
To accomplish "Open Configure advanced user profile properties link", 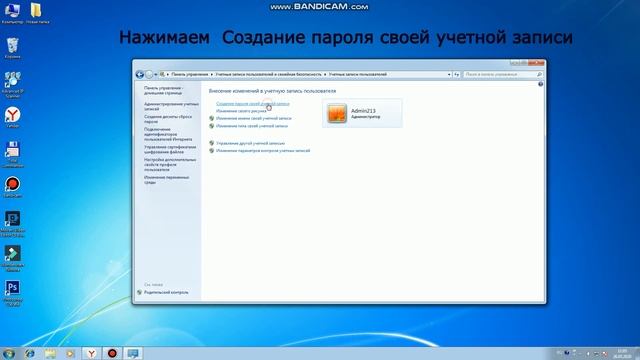I will pos(170,164).
